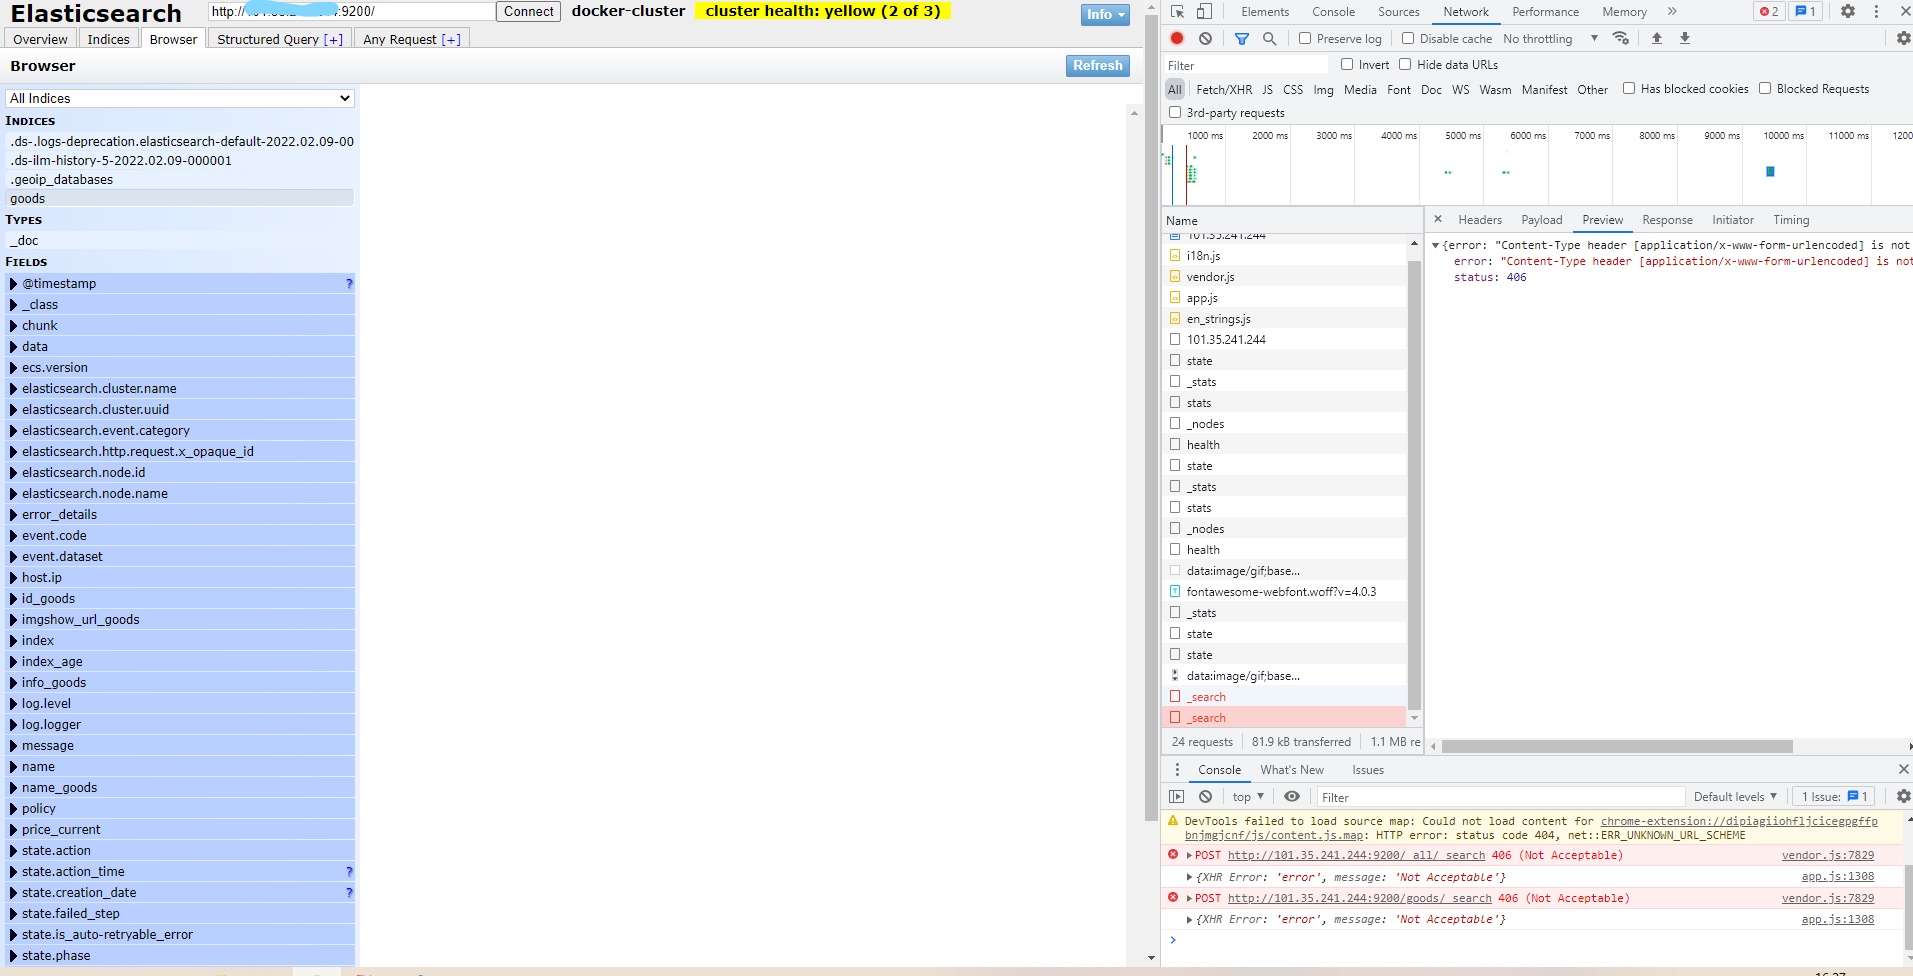Show the console sidebar icon

click(x=1177, y=797)
